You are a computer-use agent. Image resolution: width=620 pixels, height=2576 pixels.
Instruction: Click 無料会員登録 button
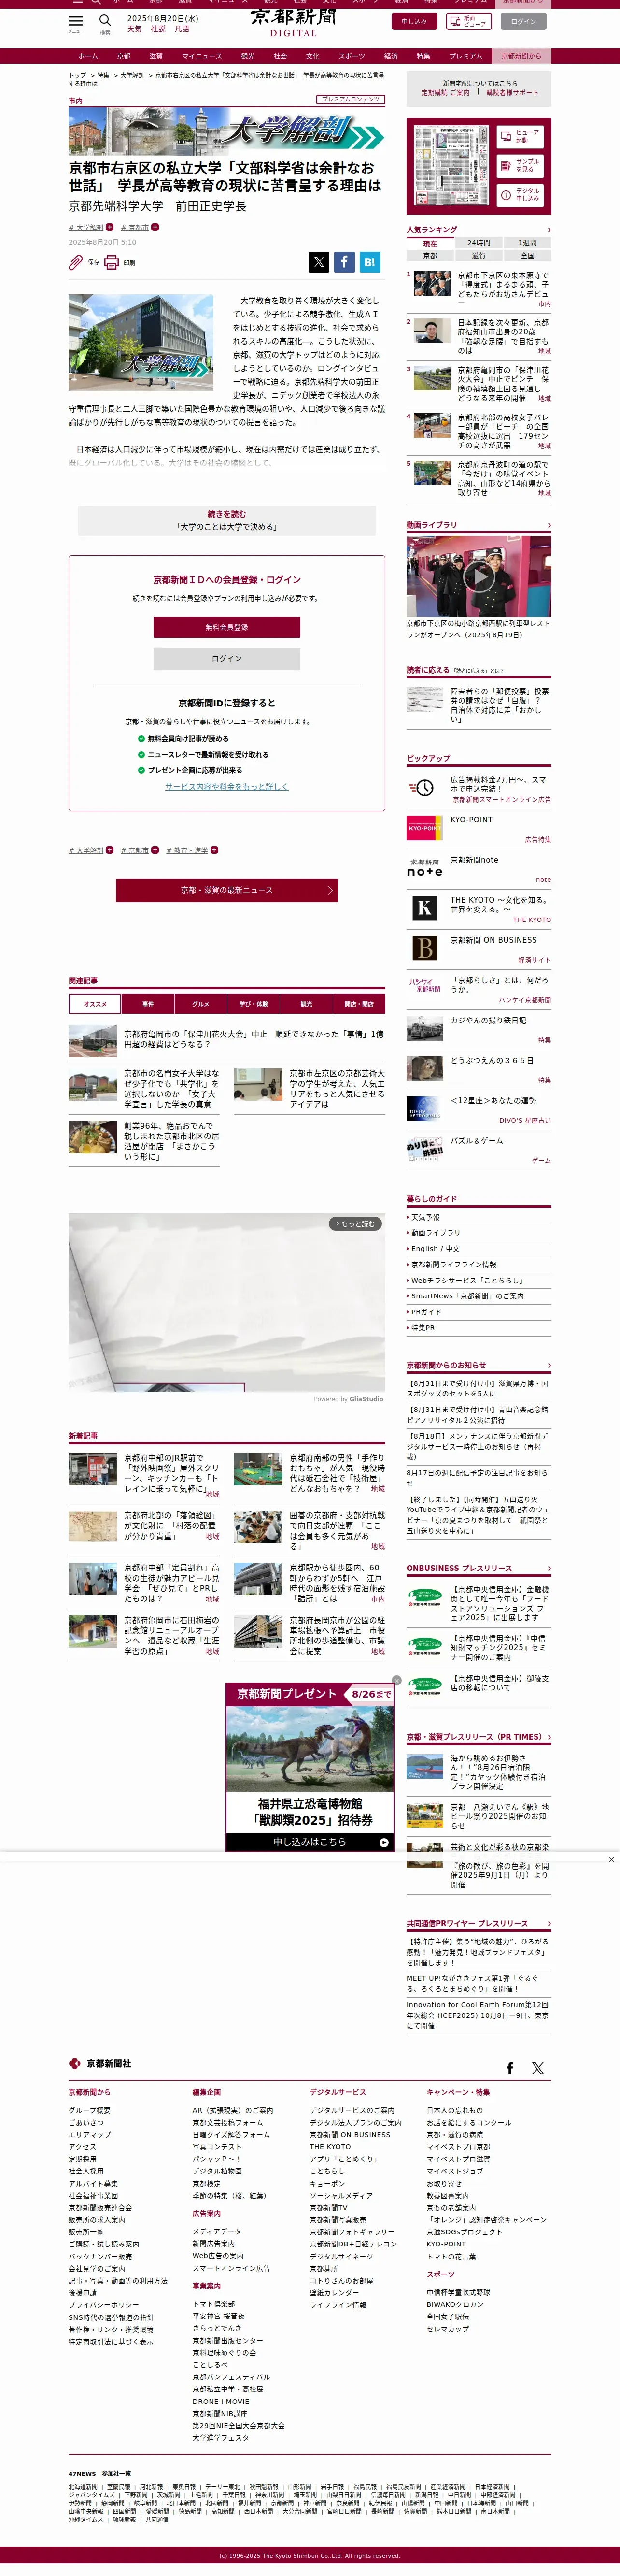(x=227, y=627)
